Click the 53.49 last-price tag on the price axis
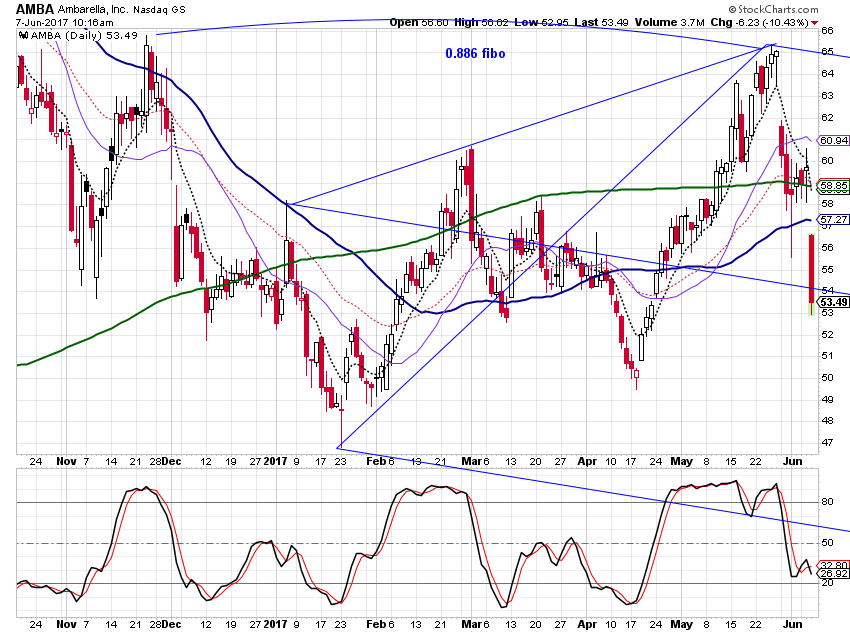The width and height of the screenshot is (850, 633). coord(833,302)
